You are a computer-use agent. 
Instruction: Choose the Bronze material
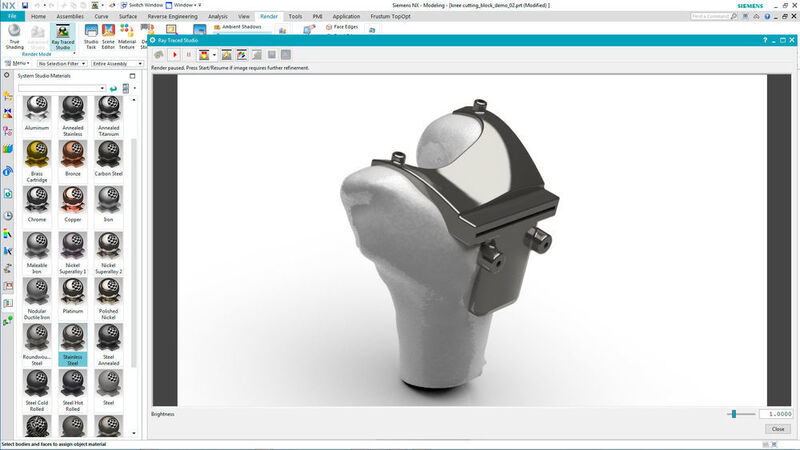72,159
